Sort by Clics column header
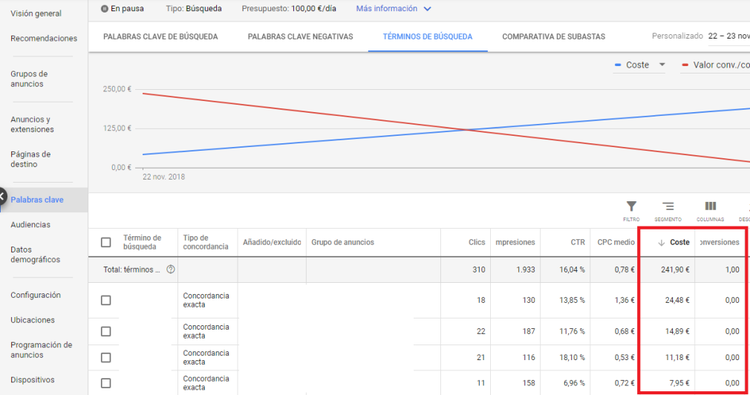Viewport: 750px width, 395px height. pos(477,242)
